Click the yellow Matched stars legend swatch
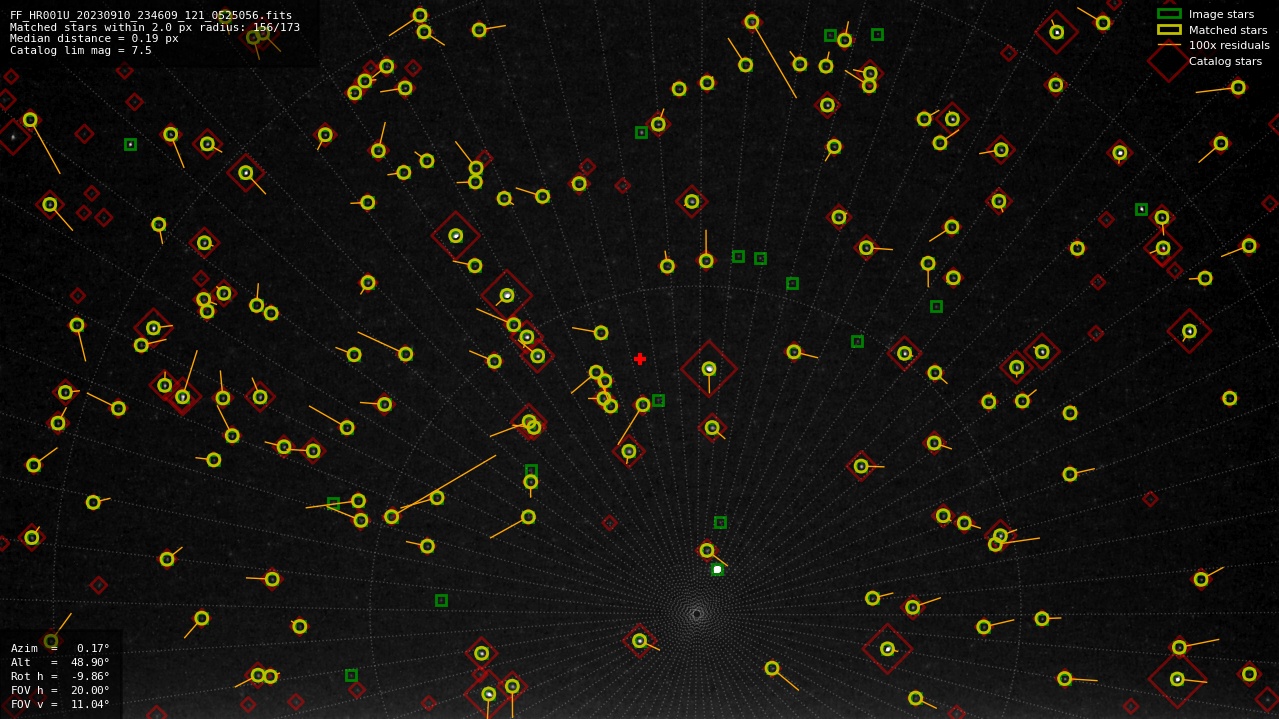 1169,30
